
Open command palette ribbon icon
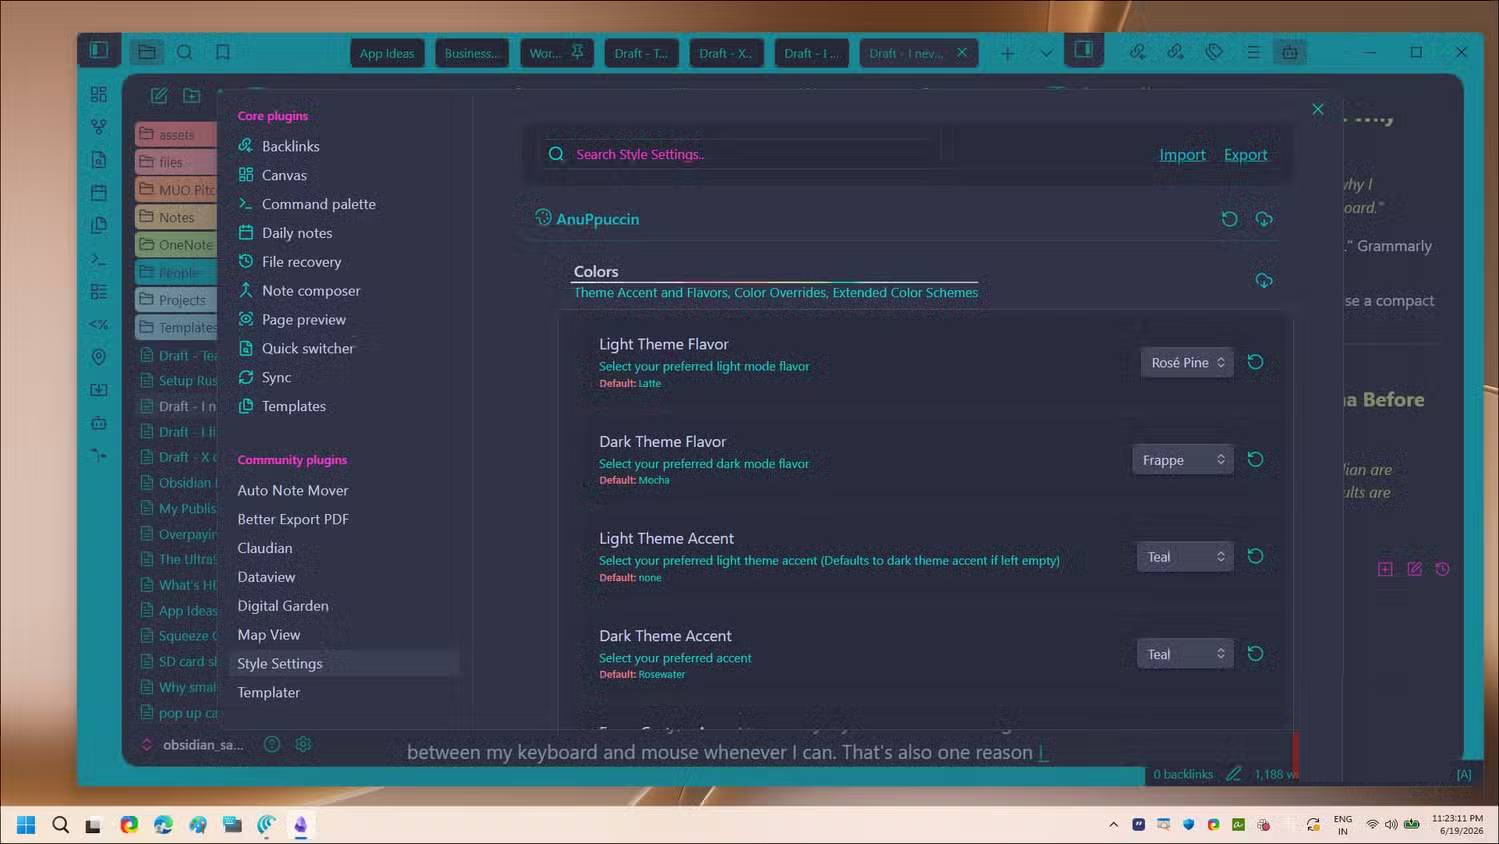coord(98,259)
